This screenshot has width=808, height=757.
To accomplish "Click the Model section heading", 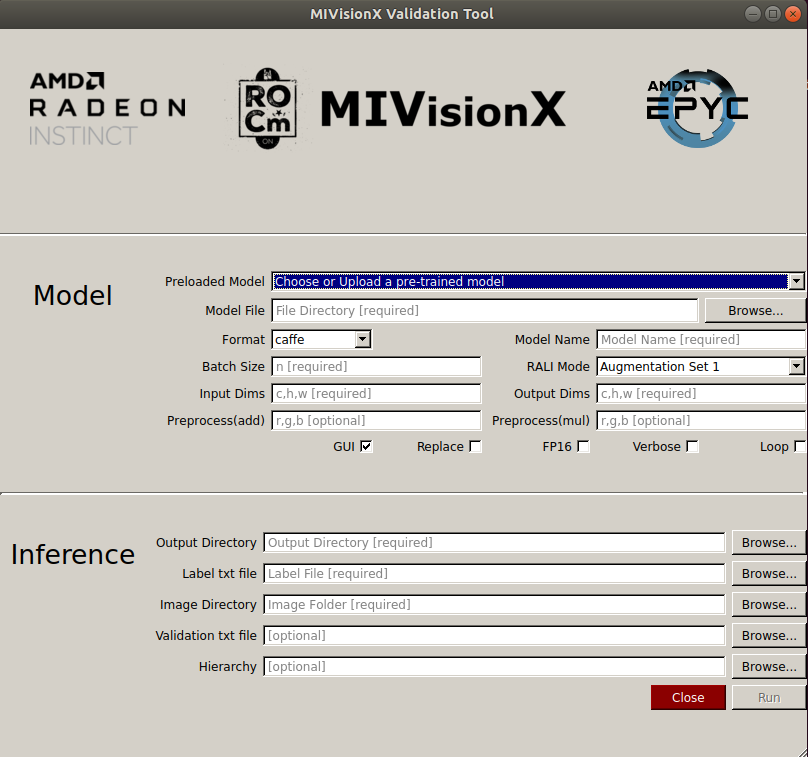I will click(x=73, y=295).
